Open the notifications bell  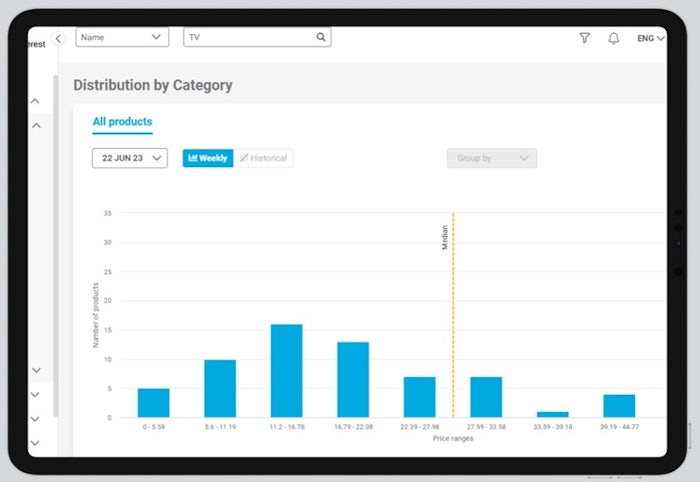coord(613,38)
